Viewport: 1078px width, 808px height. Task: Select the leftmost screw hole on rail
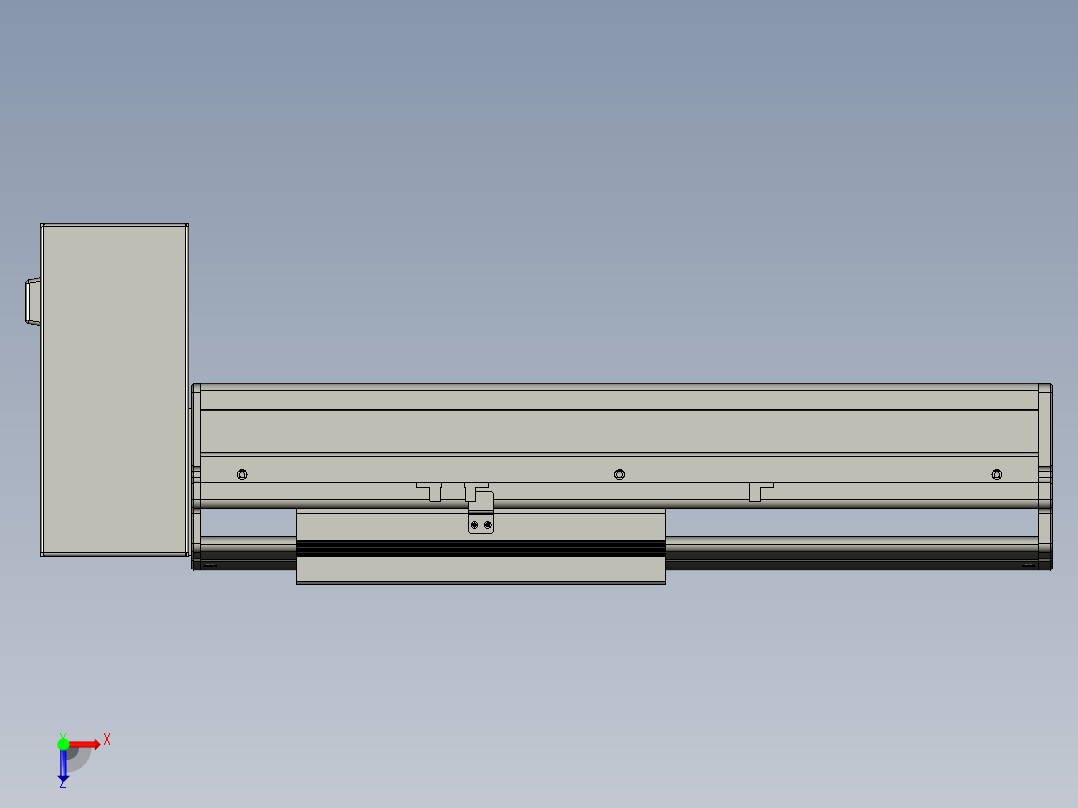click(242, 474)
